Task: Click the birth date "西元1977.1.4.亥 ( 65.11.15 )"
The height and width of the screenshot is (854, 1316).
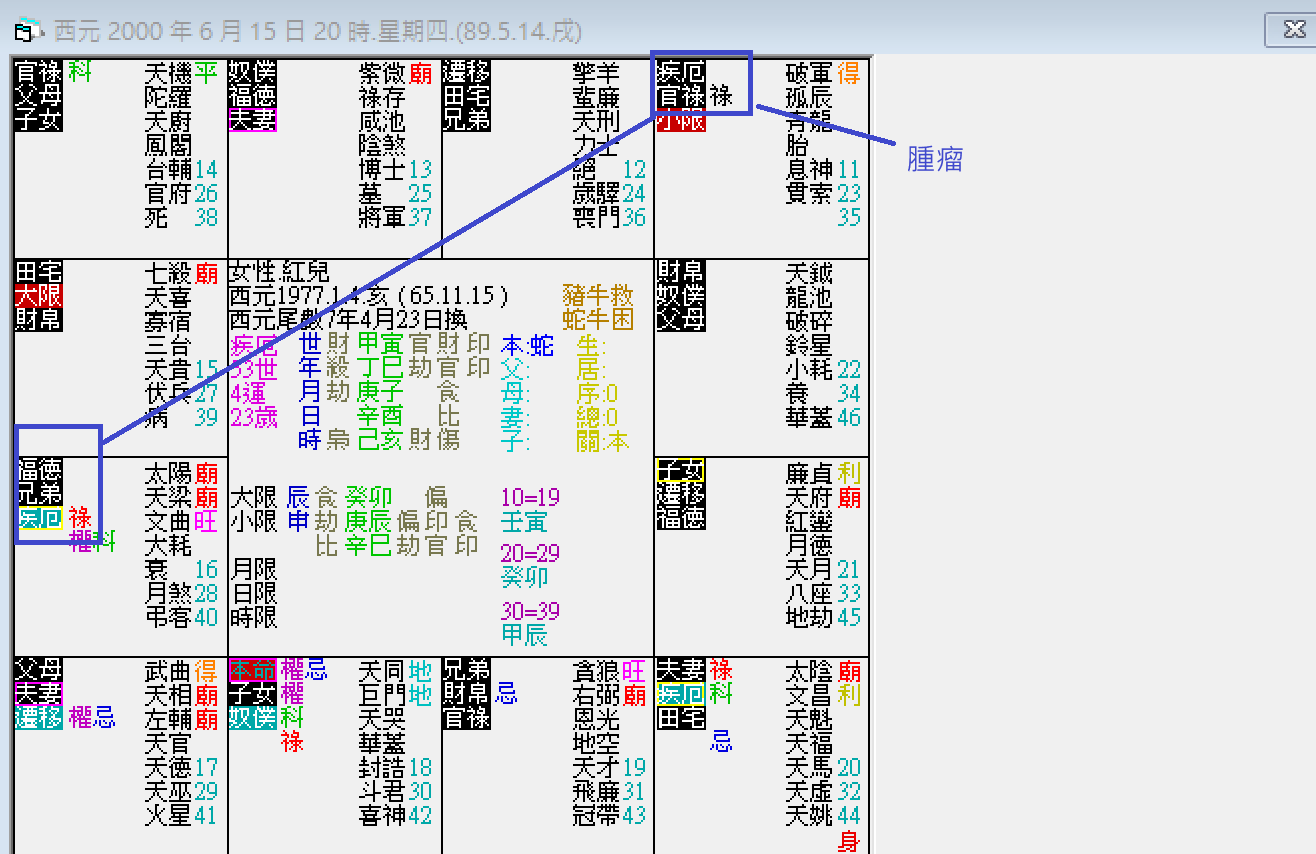Action: coord(369,297)
